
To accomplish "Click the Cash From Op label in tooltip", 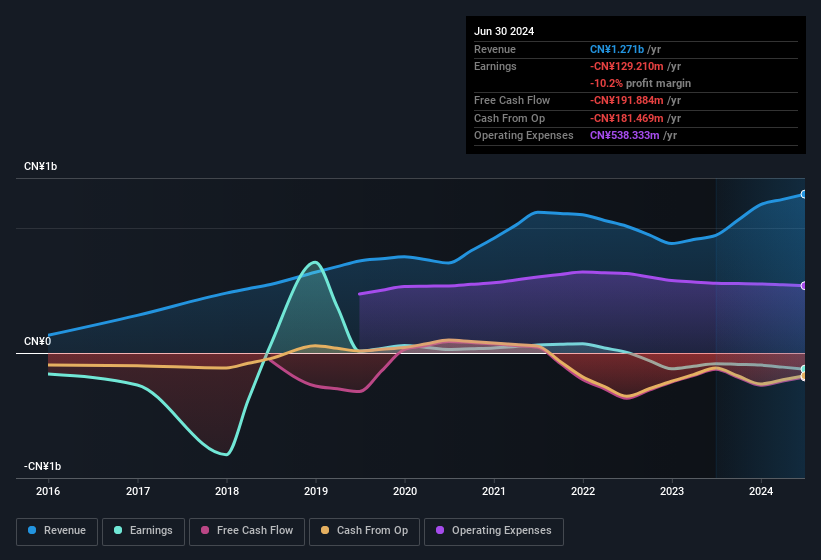I will click(x=509, y=118).
